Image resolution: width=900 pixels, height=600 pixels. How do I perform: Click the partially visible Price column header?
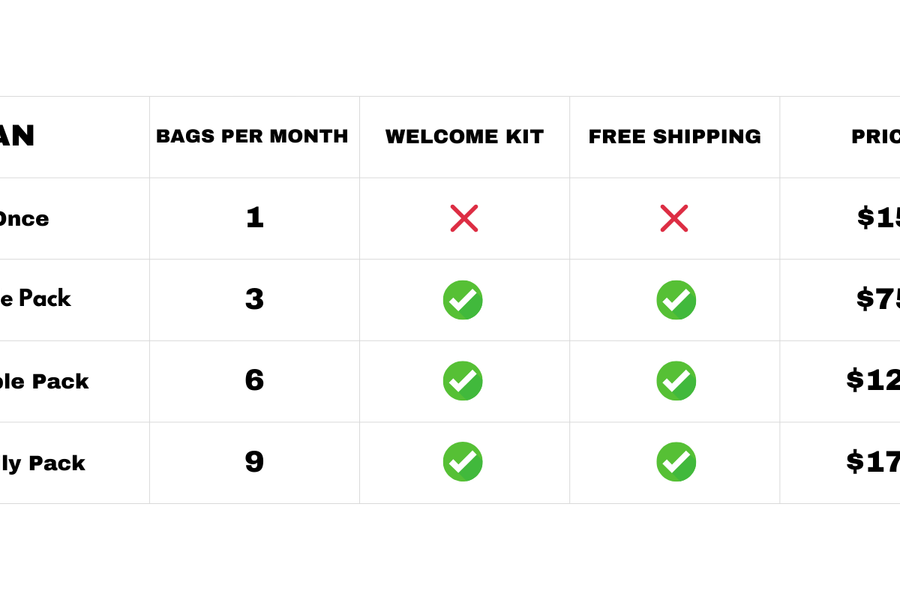[x=875, y=137]
